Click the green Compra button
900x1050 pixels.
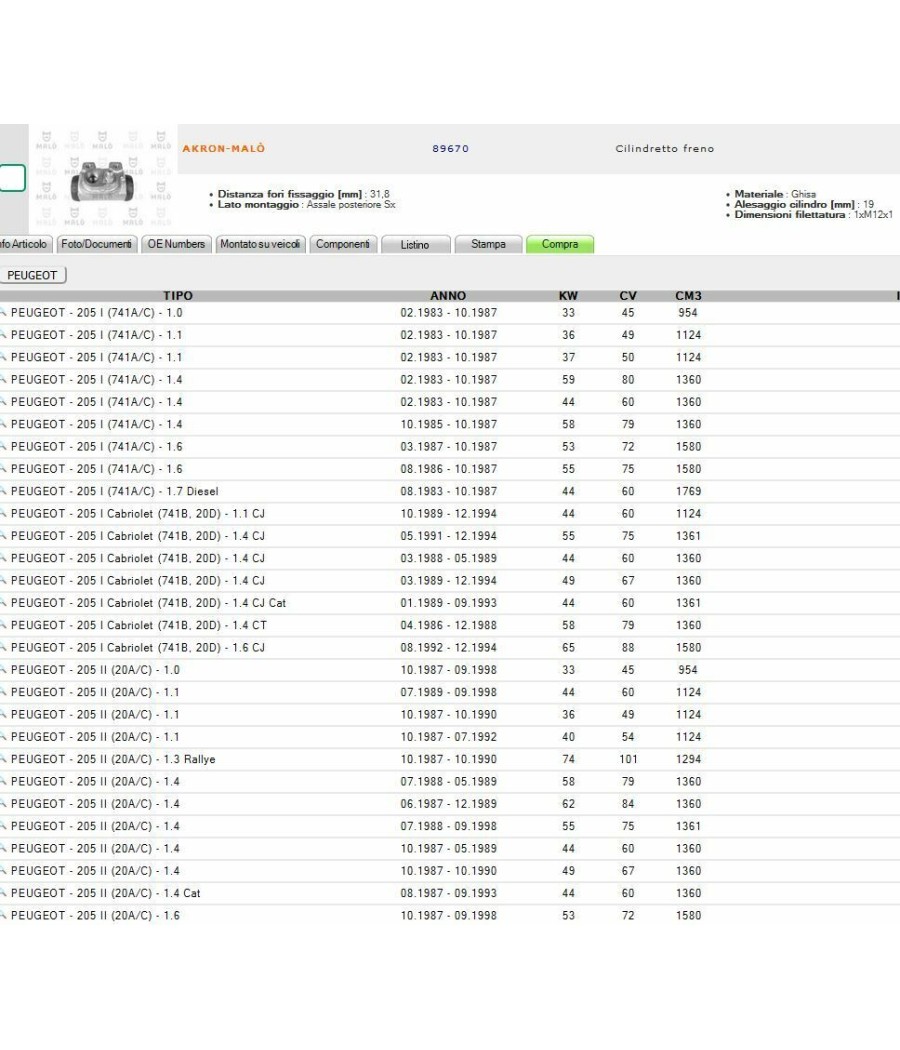click(560, 244)
